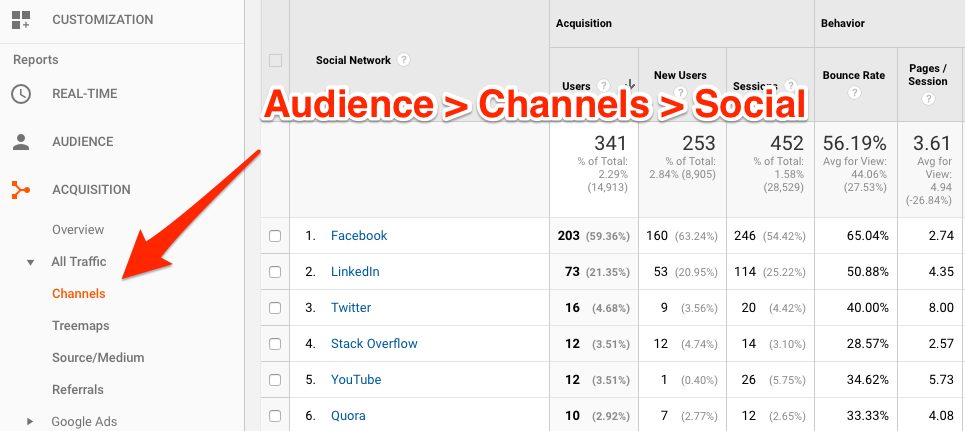965x431 pixels.
Task: Collapse the All Traffic section arrow
Action: 30,262
